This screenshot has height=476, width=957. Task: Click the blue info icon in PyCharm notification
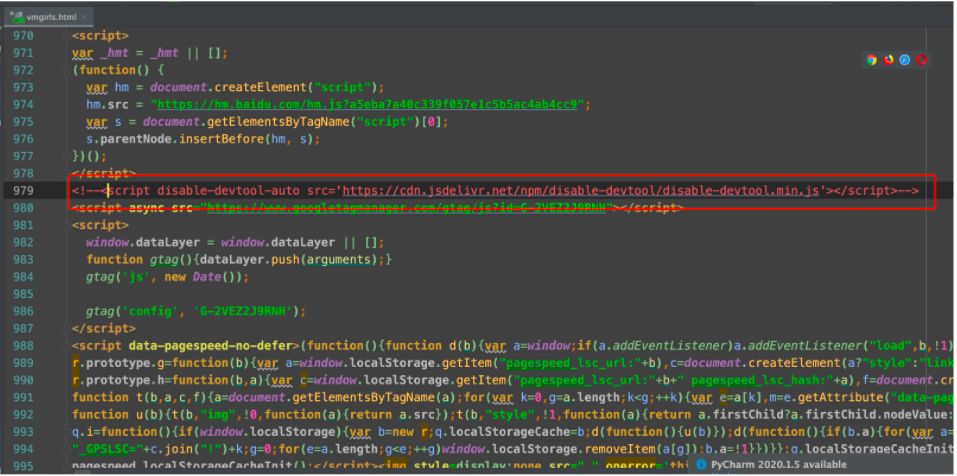(x=702, y=464)
